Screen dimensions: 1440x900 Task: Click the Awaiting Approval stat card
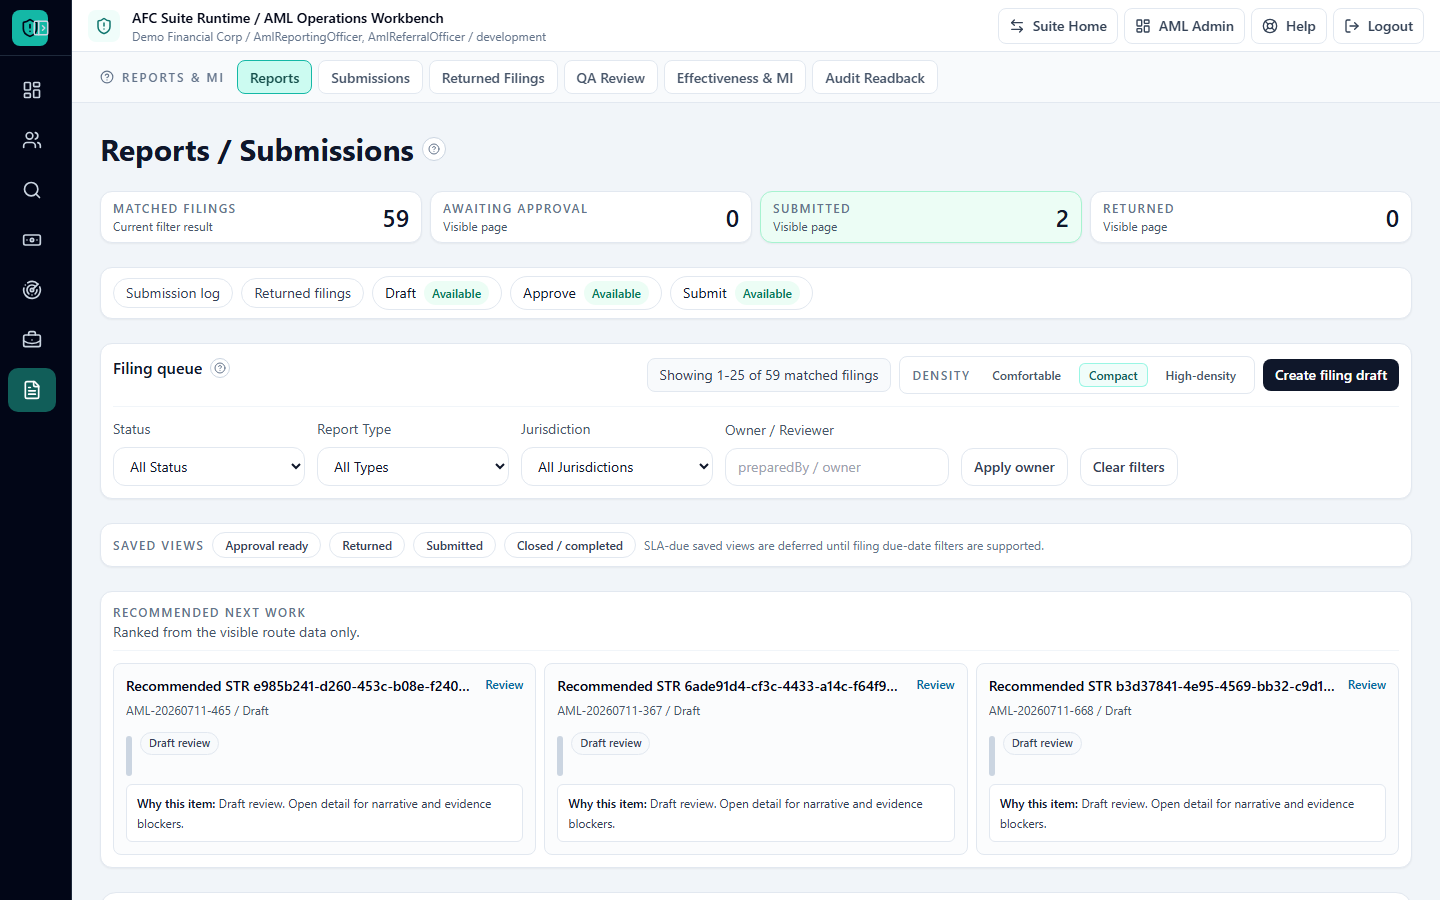pyautogui.click(x=591, y=217)
